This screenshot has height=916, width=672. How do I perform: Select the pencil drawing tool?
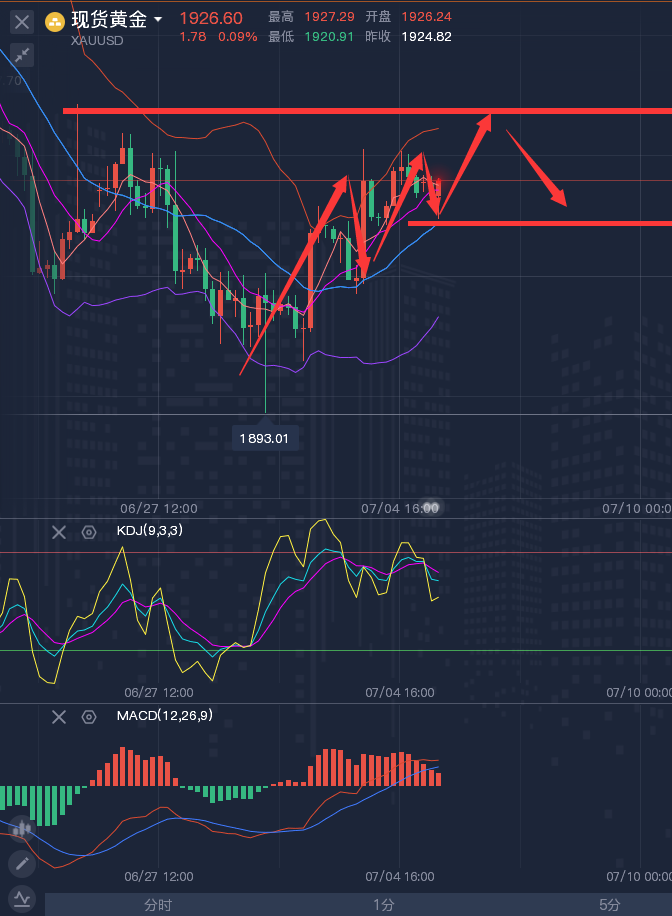[22, 864]
